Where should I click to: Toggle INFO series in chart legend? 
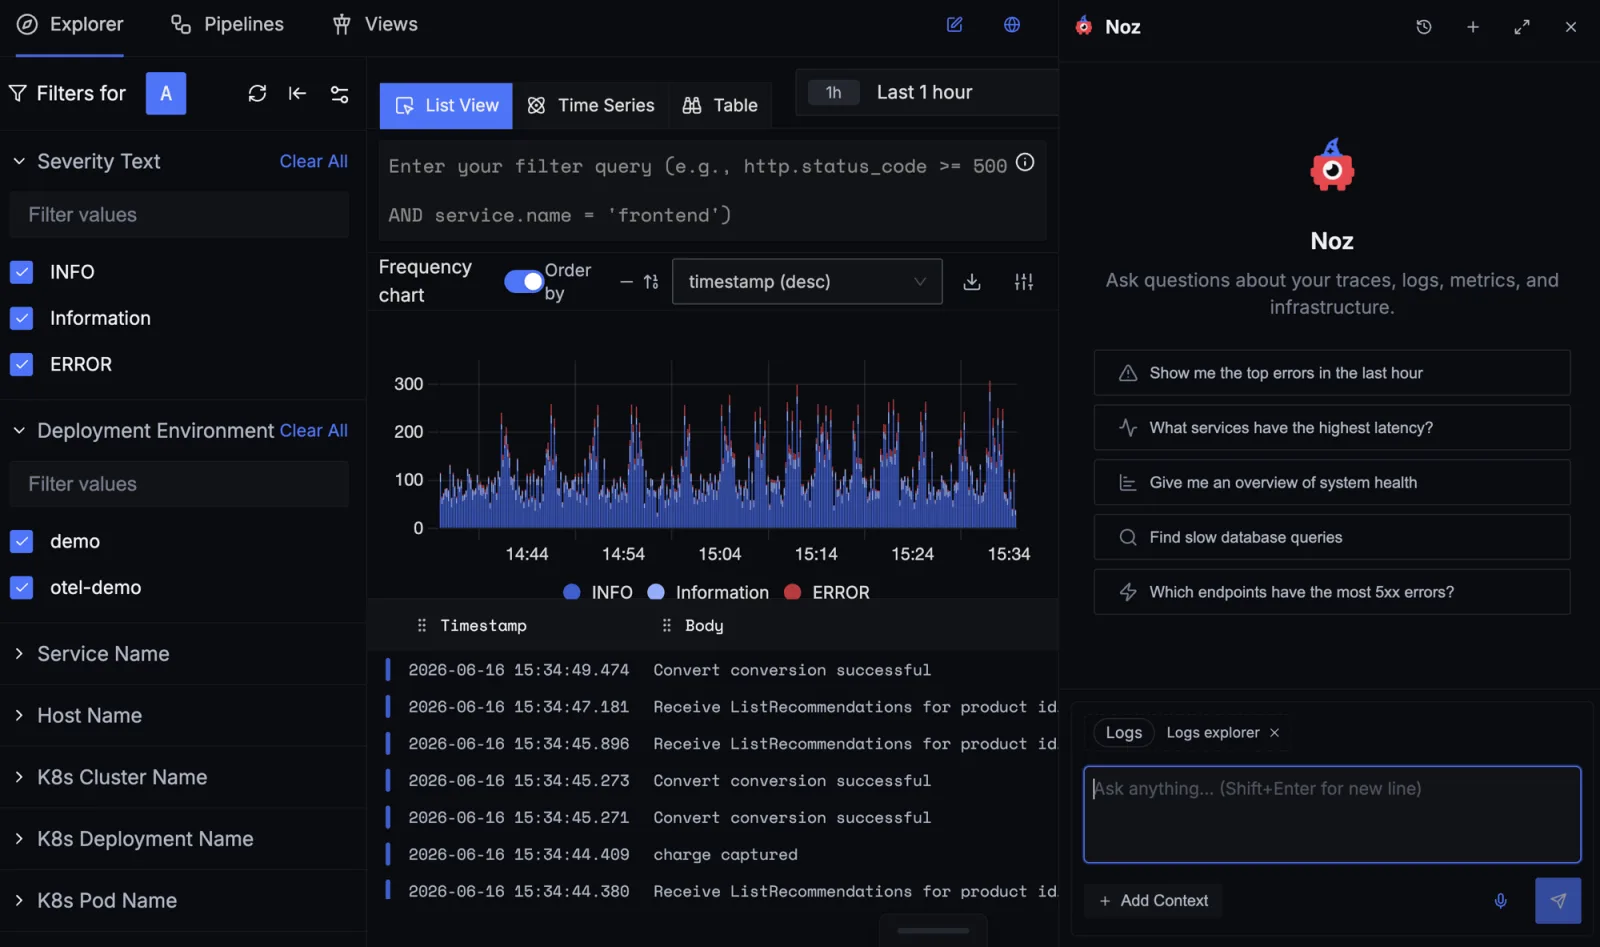[x=598, y=592]
